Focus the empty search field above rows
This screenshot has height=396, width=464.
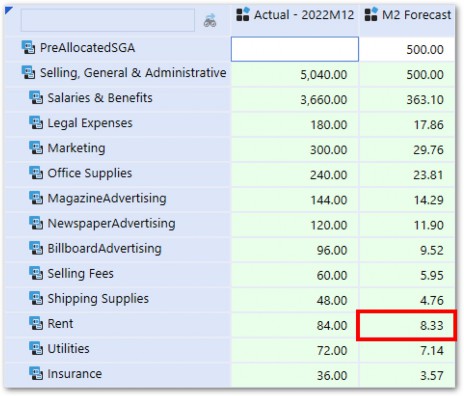[108, 20]
